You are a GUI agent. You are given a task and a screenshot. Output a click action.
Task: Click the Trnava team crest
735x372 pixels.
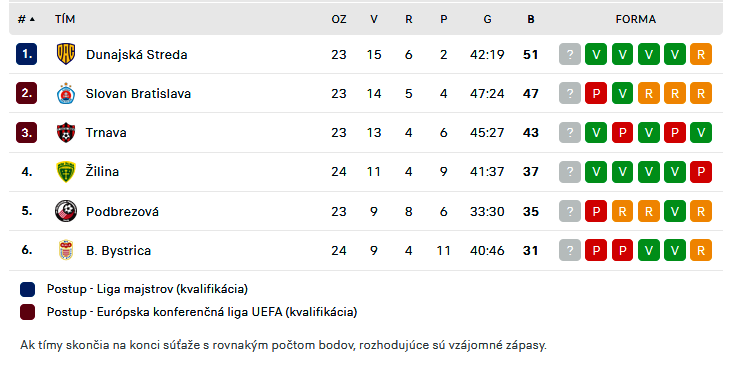tap(66, 133)
